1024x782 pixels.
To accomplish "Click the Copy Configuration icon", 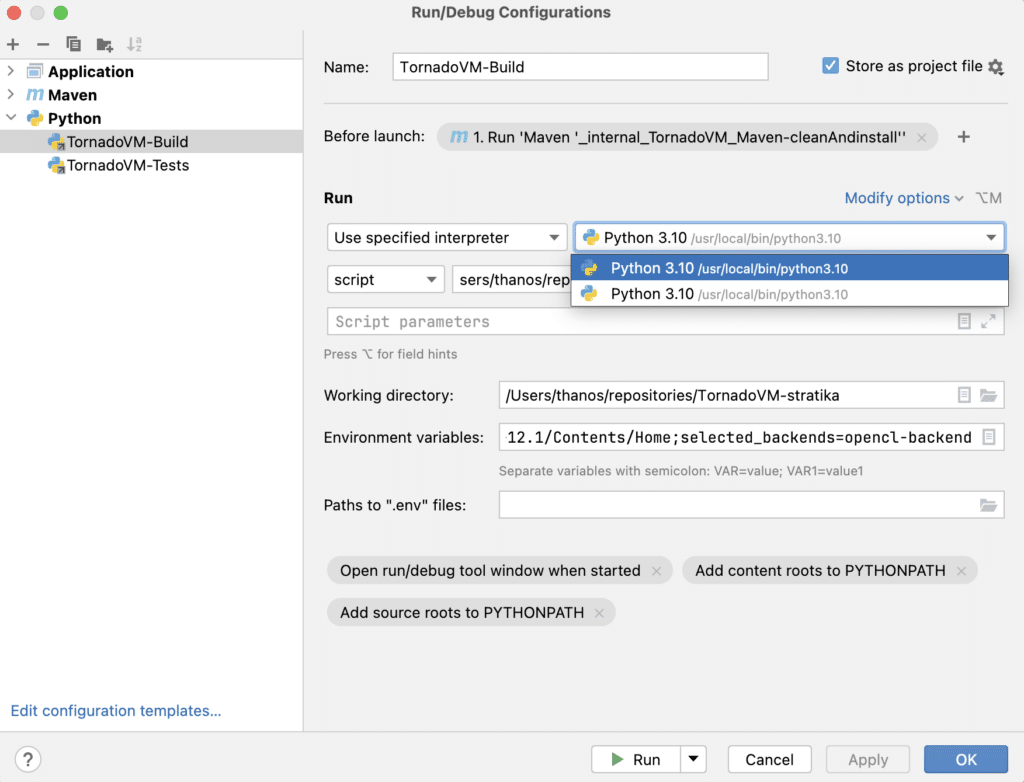I will pos(73,44).
